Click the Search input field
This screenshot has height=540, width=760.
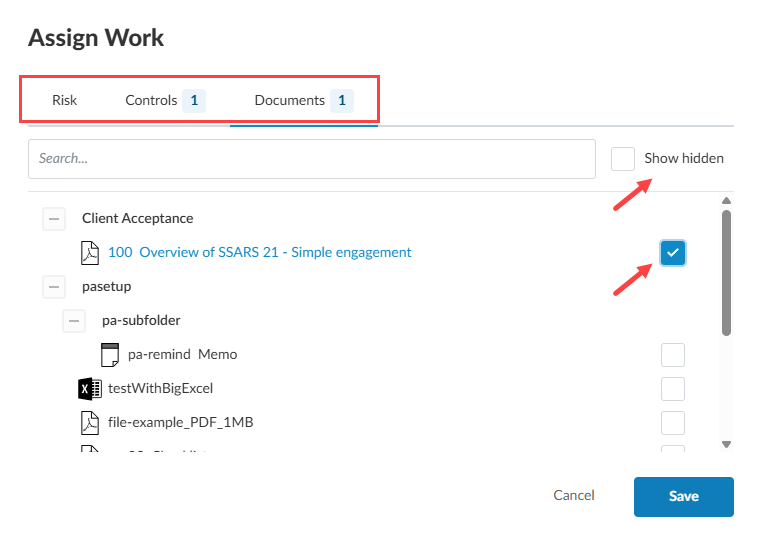[x=312, y=159]
